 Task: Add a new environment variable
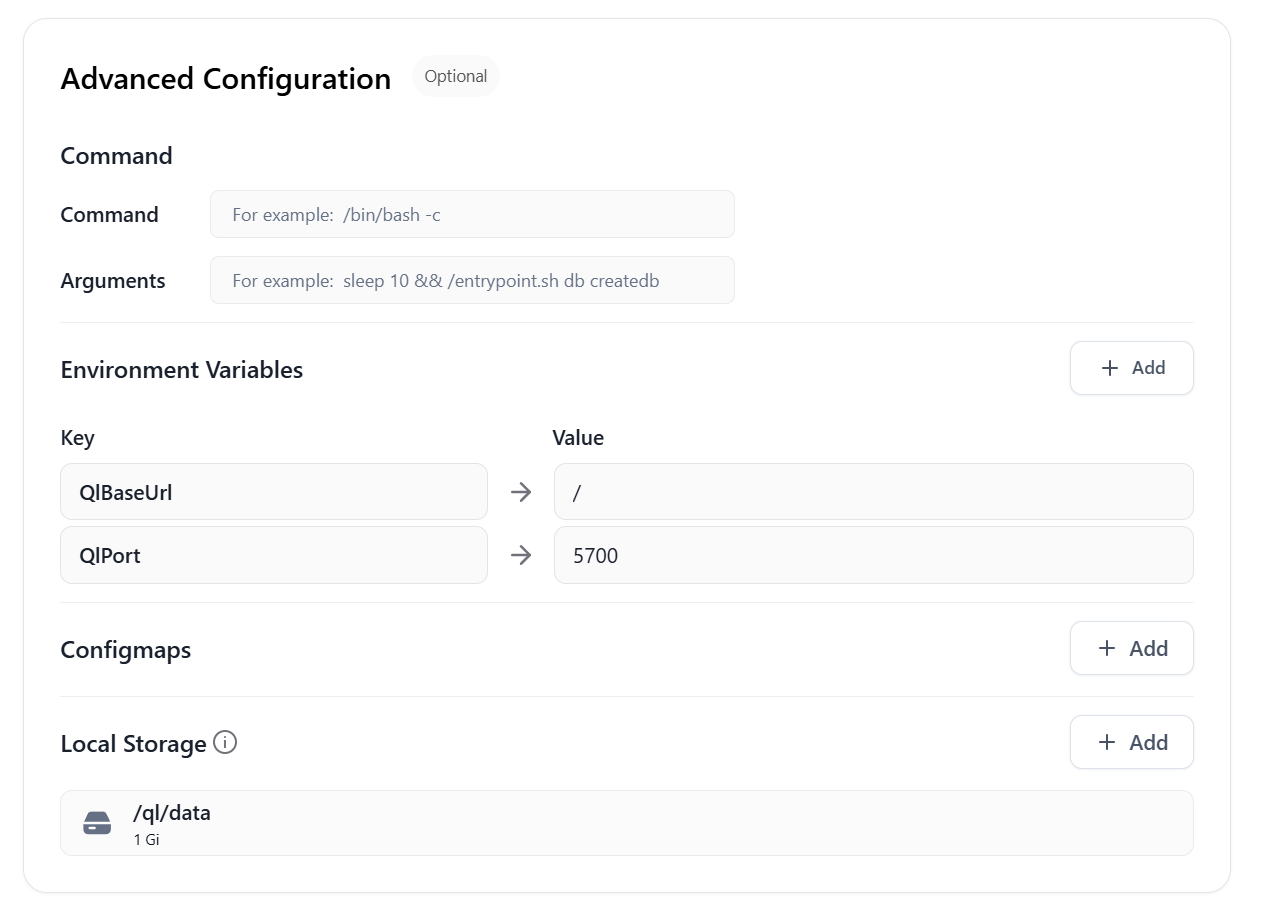click(x=1131, y=368)
